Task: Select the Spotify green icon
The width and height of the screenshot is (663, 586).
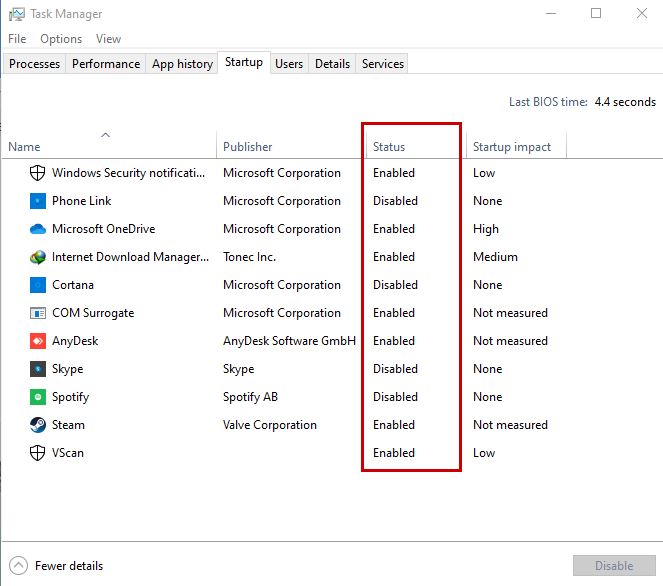Action: pyautogui.click(x=38, y=397)
